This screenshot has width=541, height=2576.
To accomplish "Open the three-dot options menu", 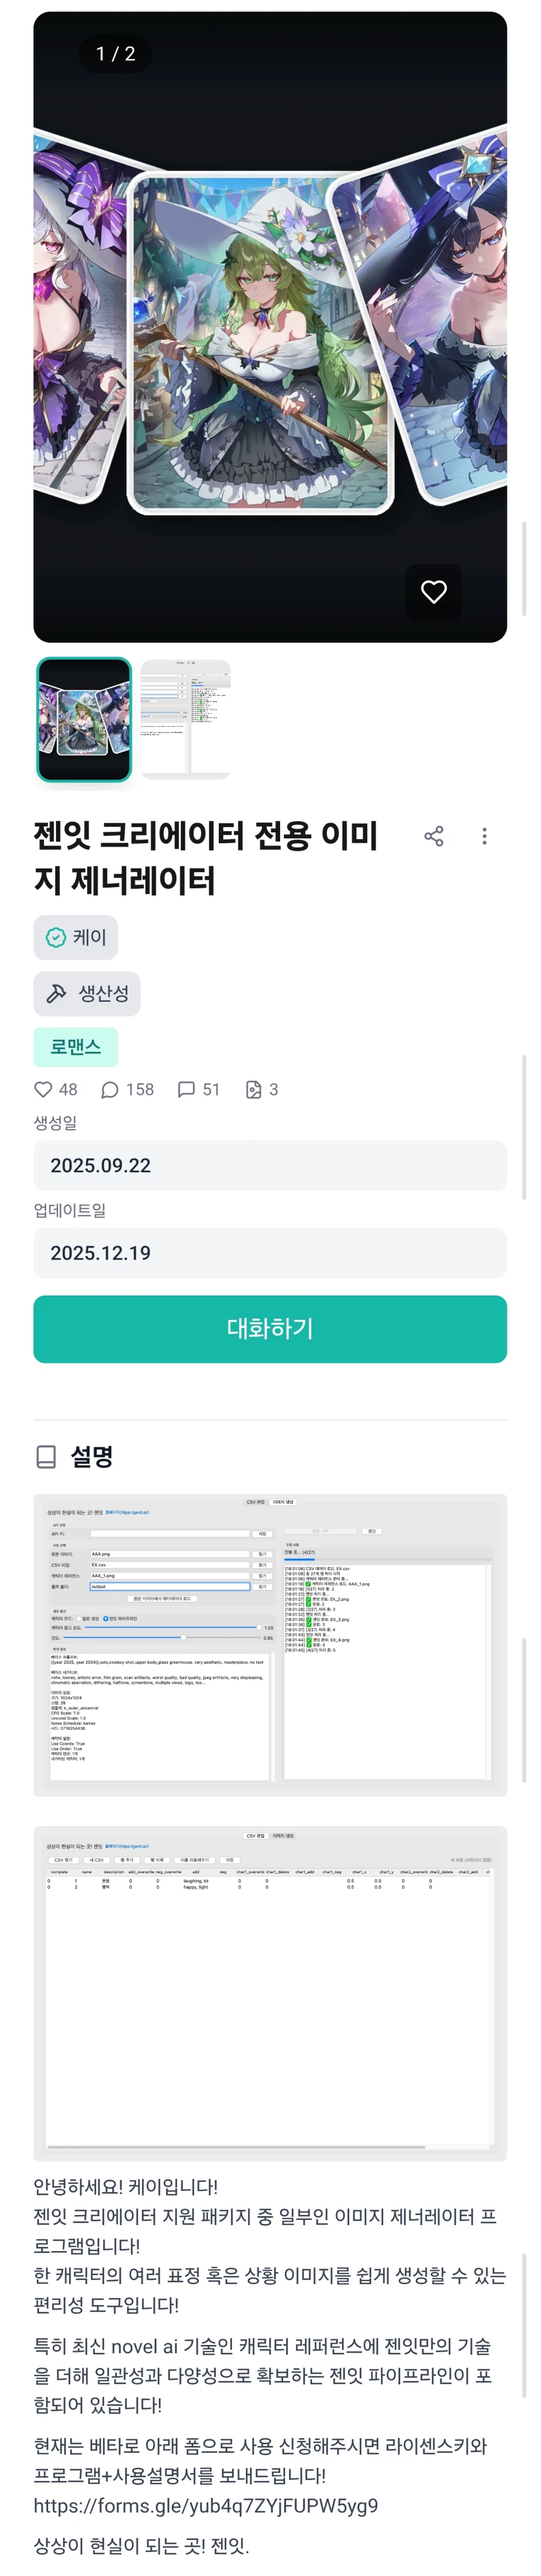I will [x=484, y=836].
